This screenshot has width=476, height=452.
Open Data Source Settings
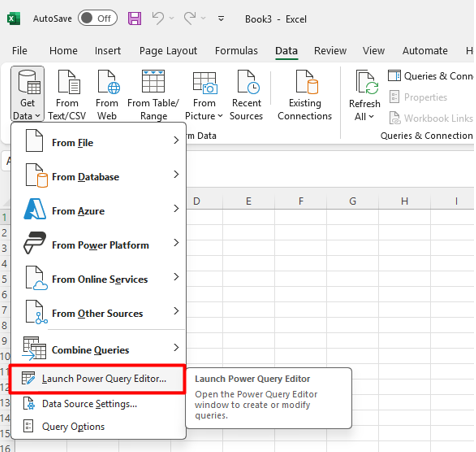(x=99, y=404)
